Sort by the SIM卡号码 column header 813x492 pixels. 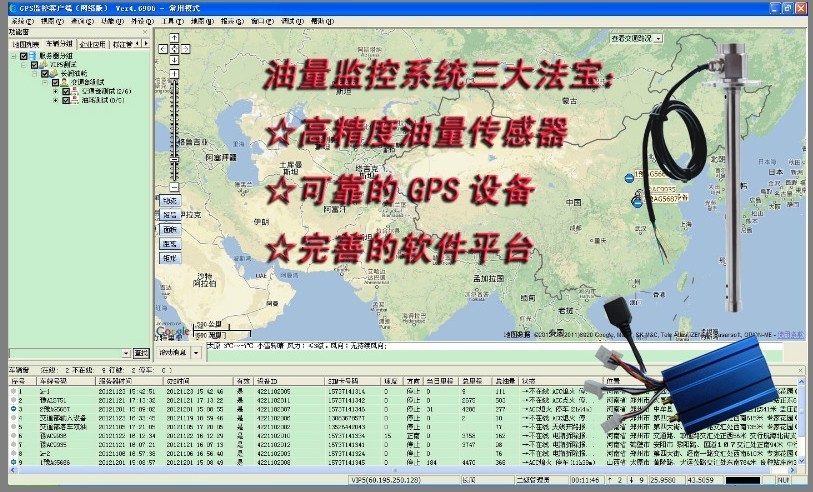click(x=354, y=381)
